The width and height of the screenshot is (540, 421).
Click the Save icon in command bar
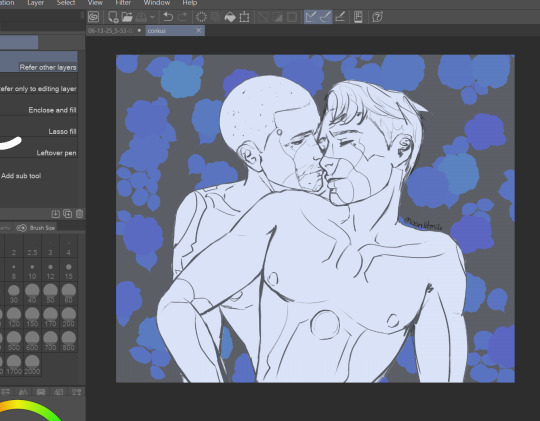tap(142, 17)
